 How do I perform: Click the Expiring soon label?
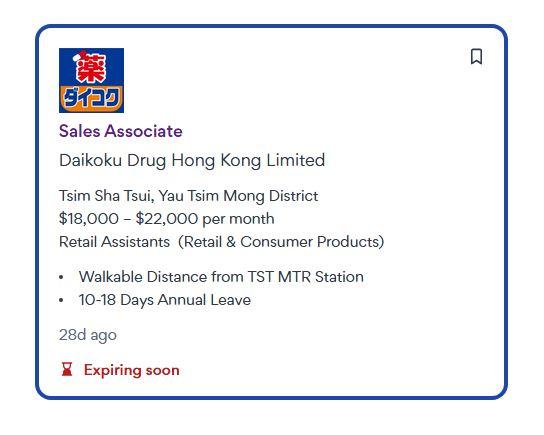(132, 370)
